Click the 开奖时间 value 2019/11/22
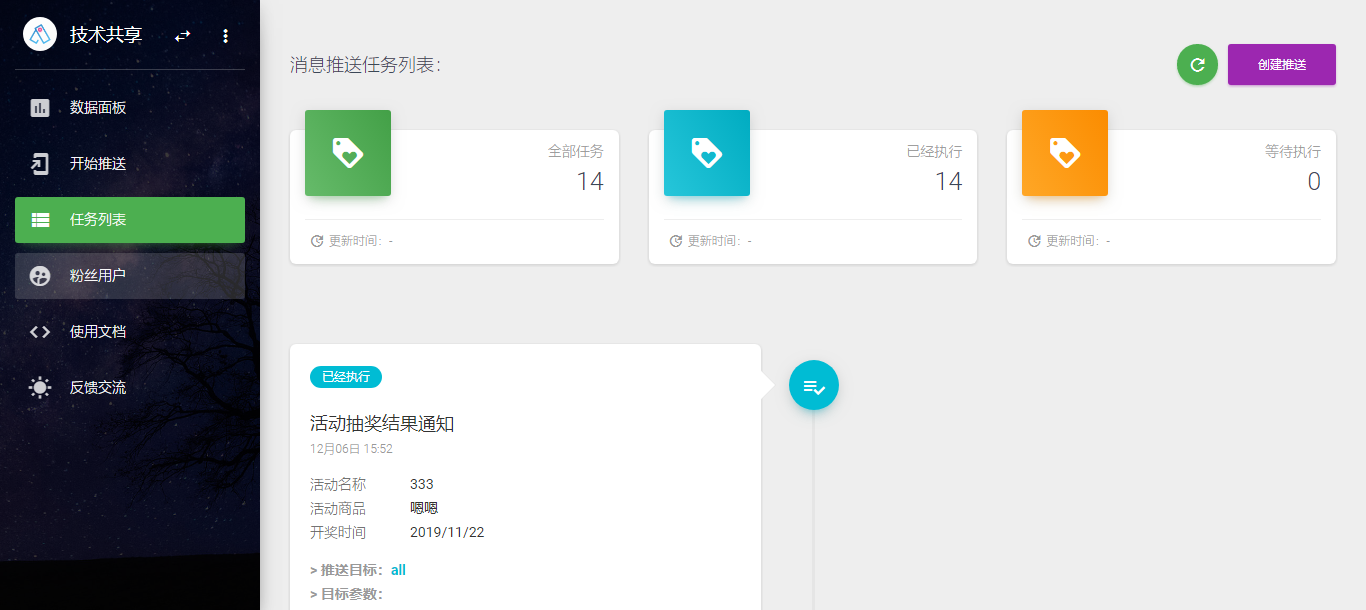 pos(447,532)
